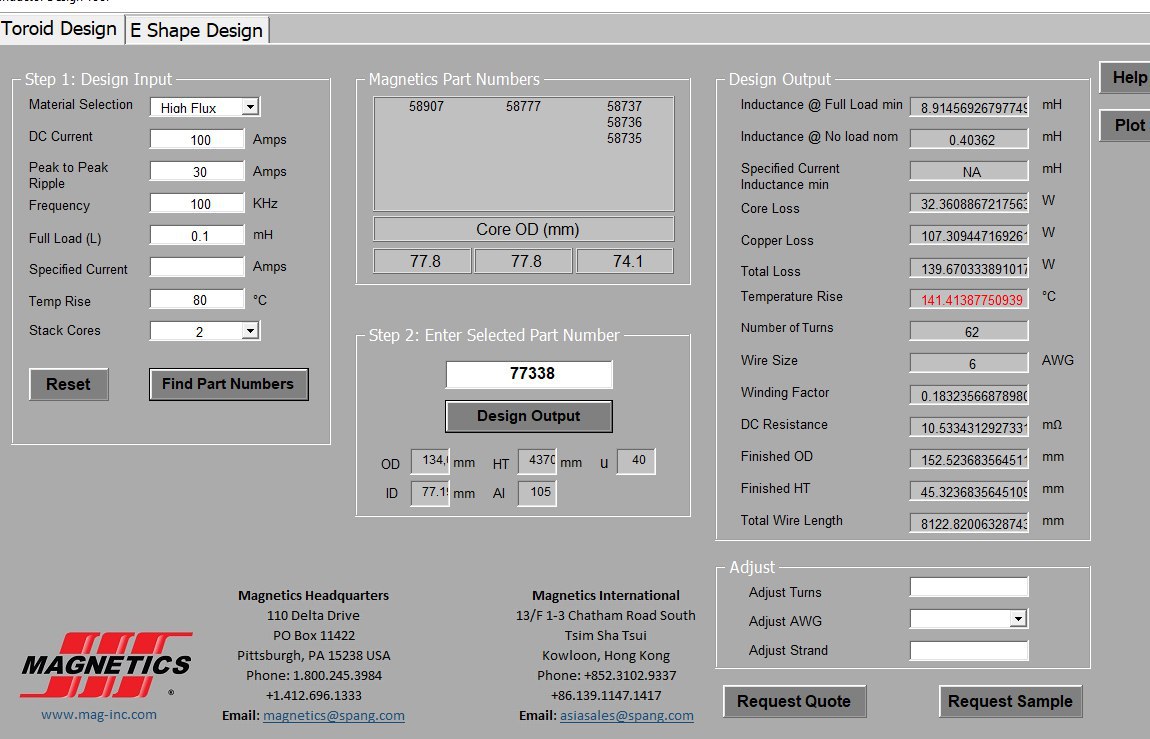Click the Total Loss output value
The width and height of the screenshot is (1150, 739).
pos(969,268)
